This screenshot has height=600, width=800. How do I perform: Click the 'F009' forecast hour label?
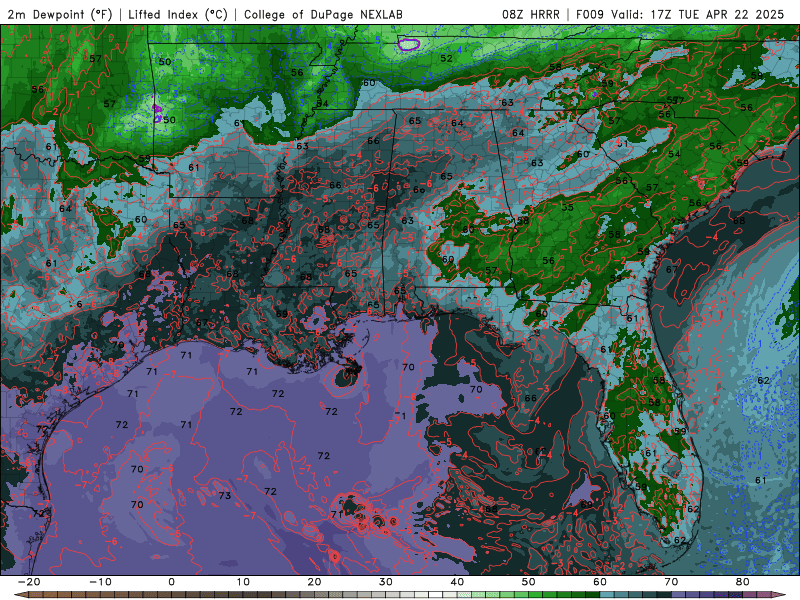pos(591,14)
